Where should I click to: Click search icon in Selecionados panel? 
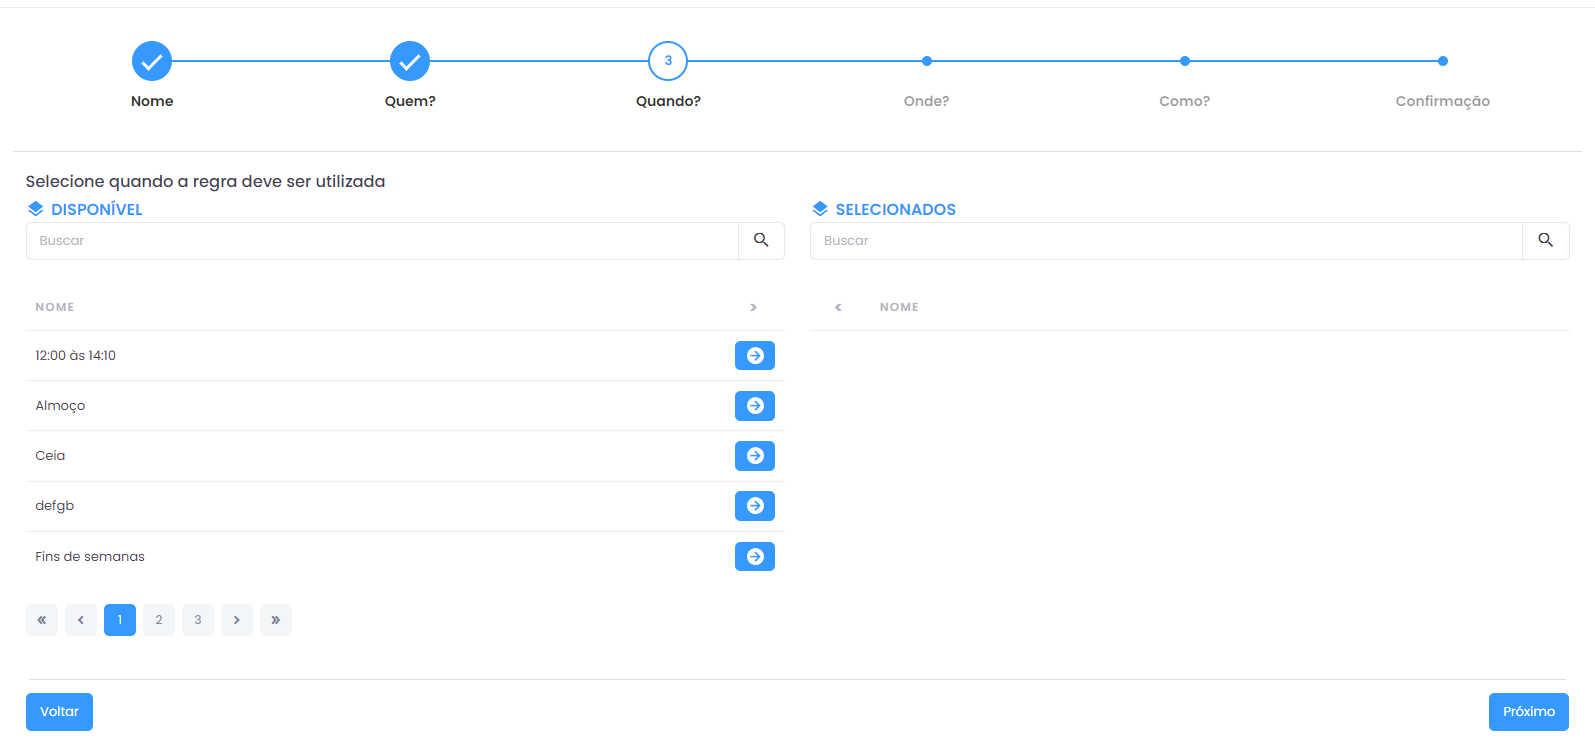point(1545,241)
